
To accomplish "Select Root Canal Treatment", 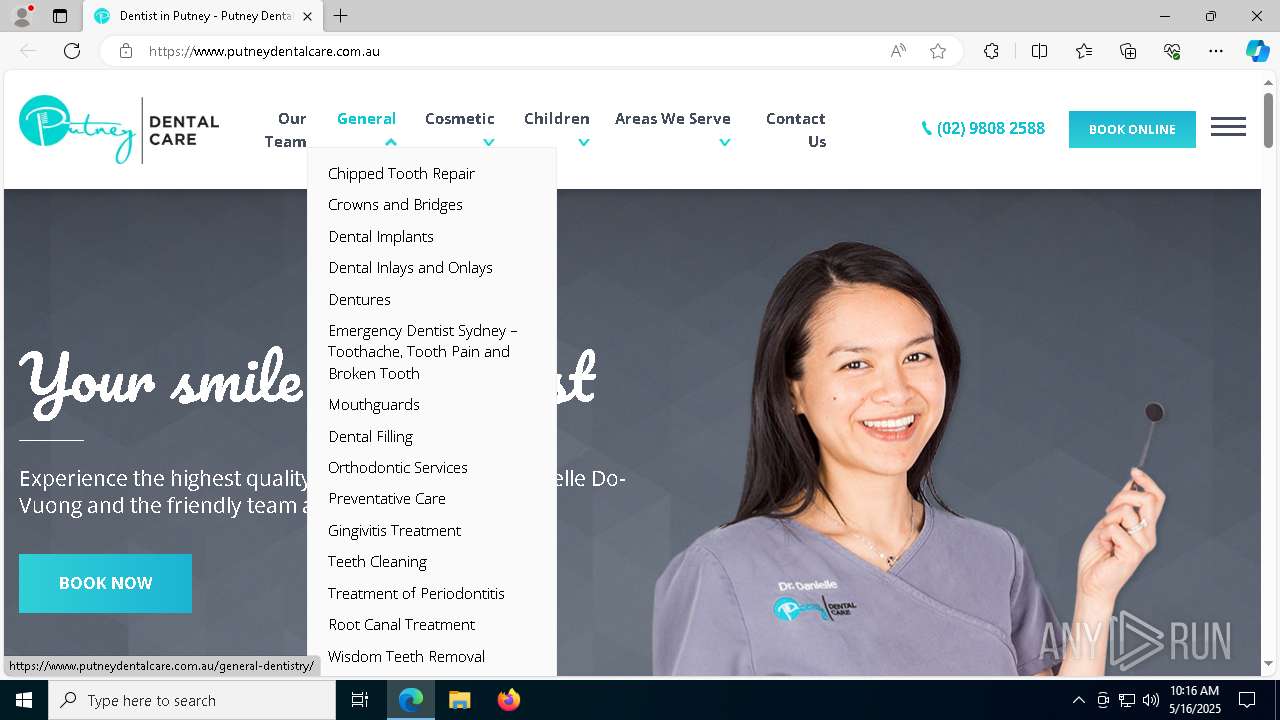I will [401, 624].
